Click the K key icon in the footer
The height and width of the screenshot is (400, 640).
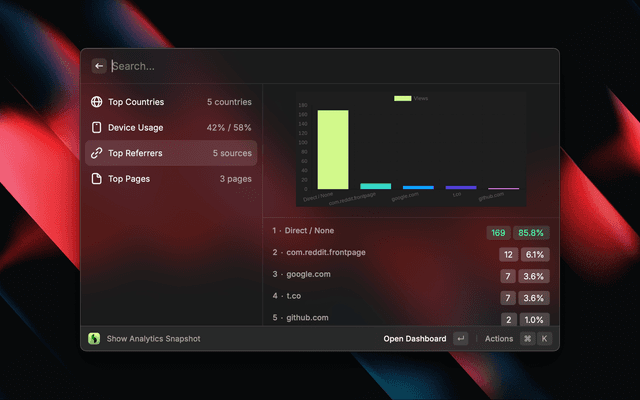pos(544,339)
